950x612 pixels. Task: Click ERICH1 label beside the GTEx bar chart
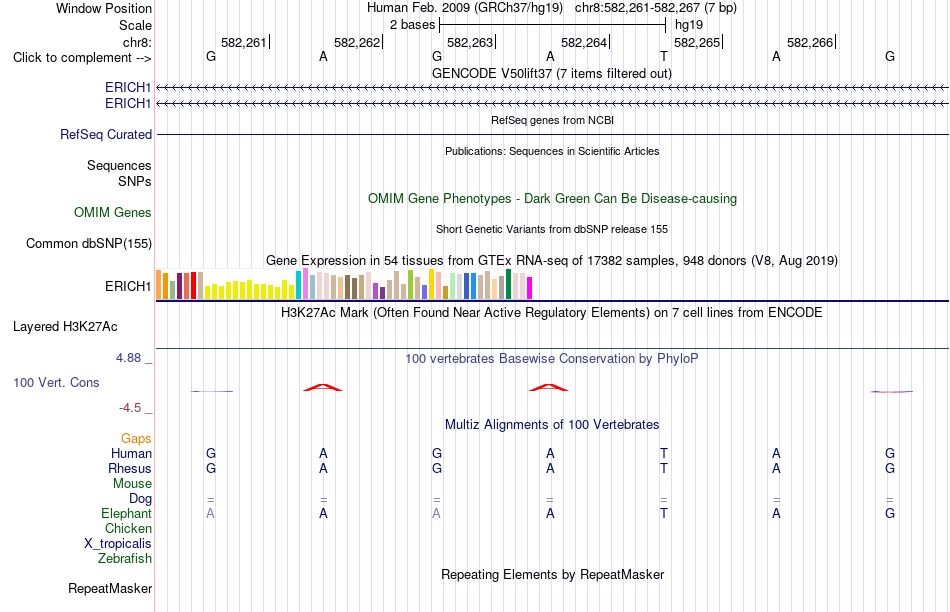click(x=127, y=286)
